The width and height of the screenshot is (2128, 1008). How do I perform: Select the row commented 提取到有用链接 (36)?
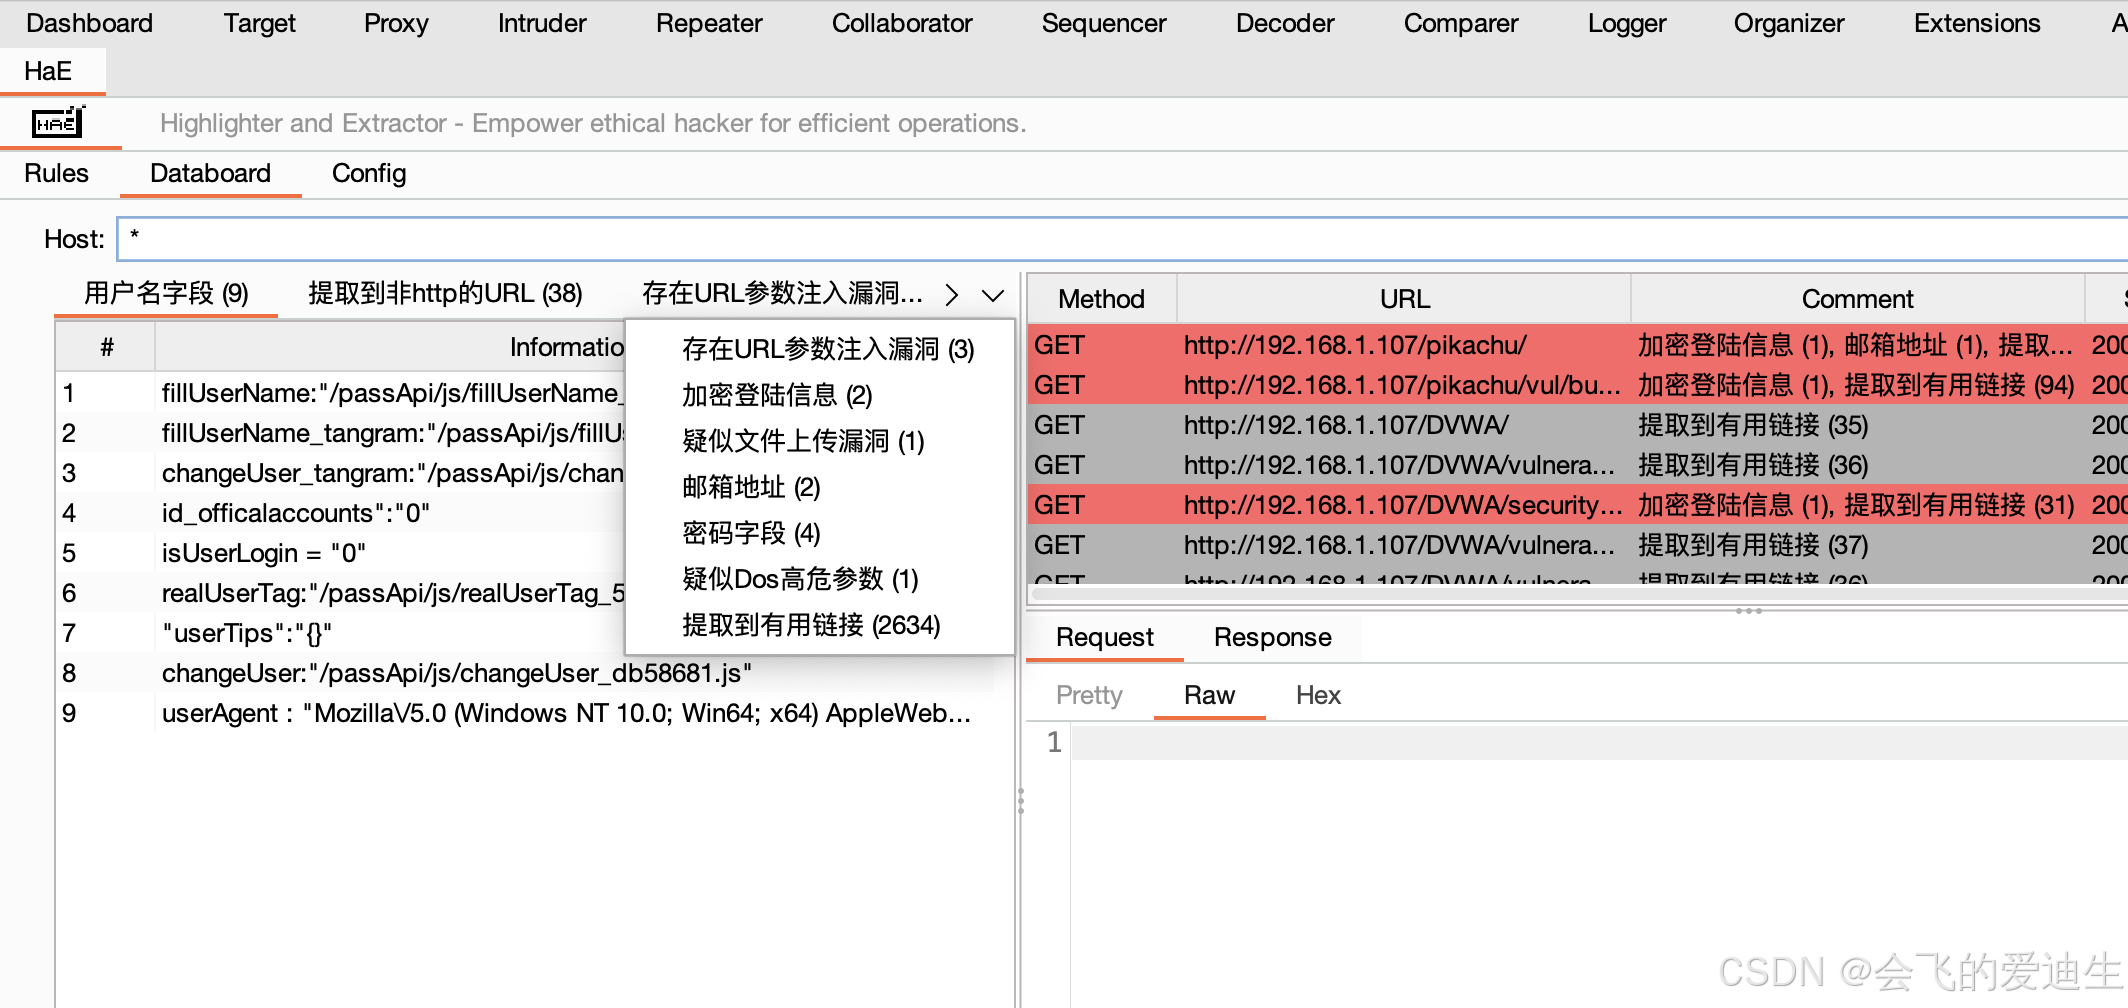click(1578, 465)
